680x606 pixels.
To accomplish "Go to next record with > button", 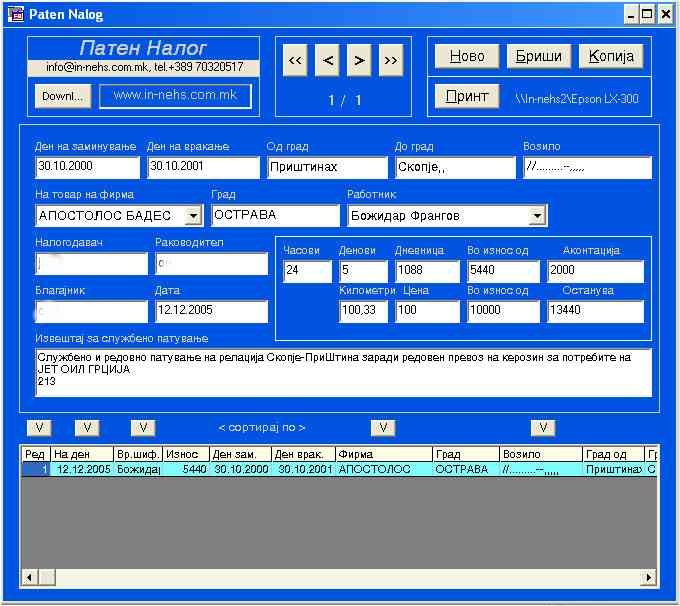I will [x=359, y=60].
